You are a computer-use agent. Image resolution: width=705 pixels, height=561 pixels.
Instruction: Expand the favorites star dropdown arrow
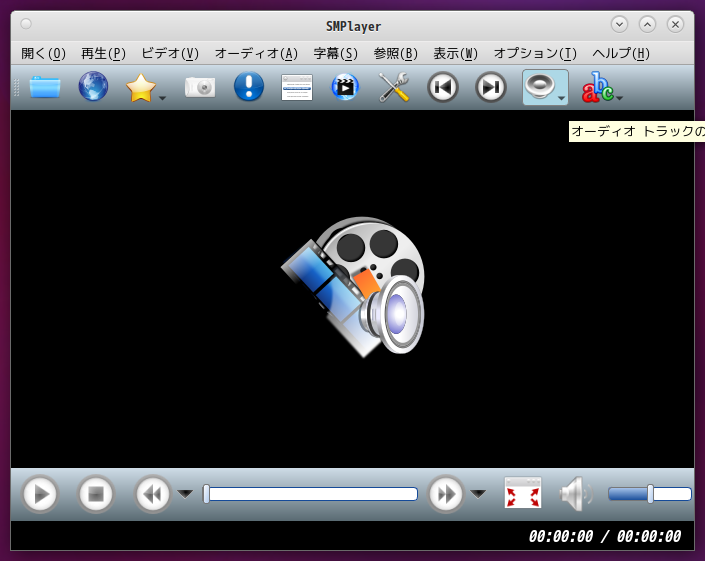163,98
